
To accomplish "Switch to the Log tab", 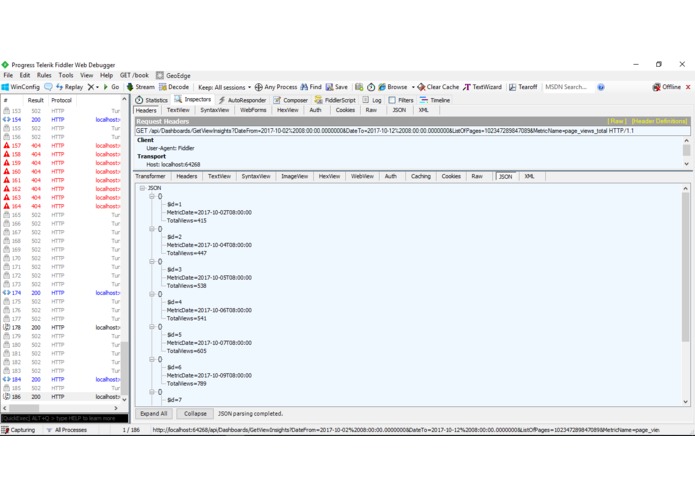I will (372, 100).
